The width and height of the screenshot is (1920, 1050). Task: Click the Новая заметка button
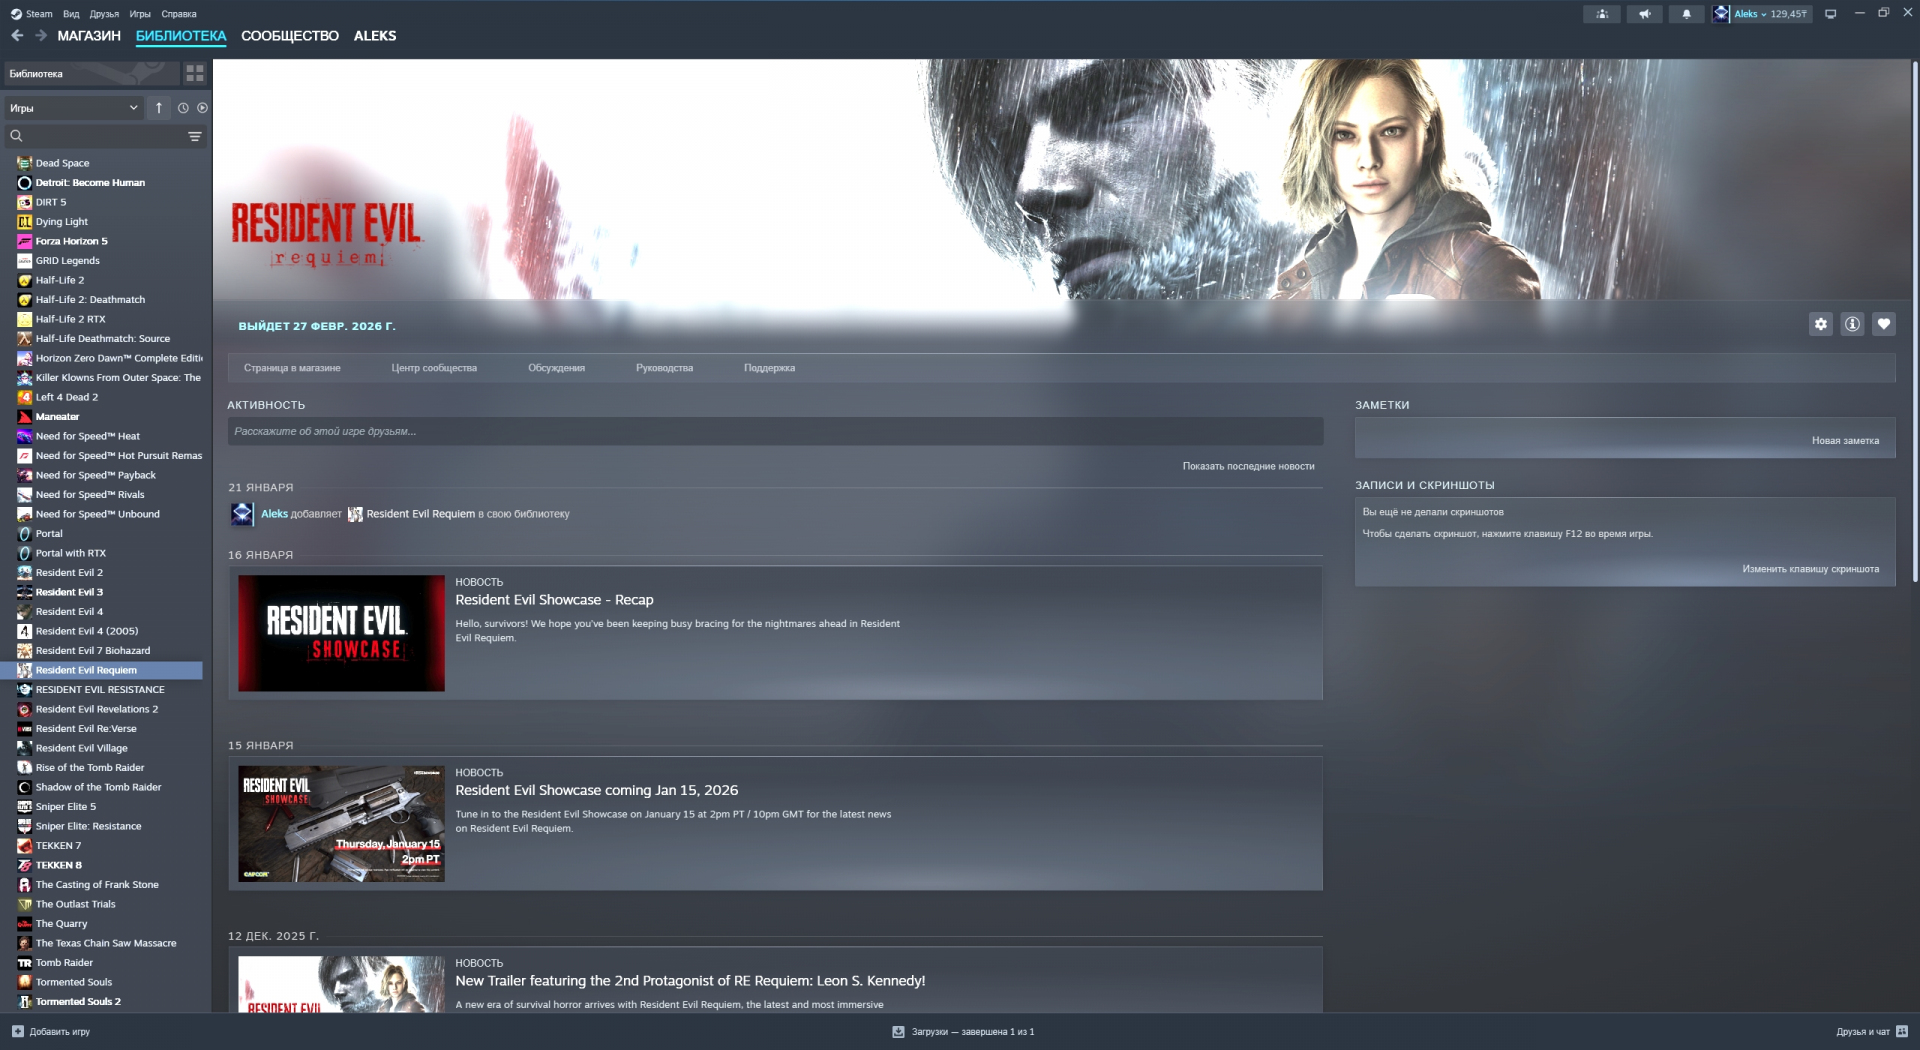tap(1844, 440)
